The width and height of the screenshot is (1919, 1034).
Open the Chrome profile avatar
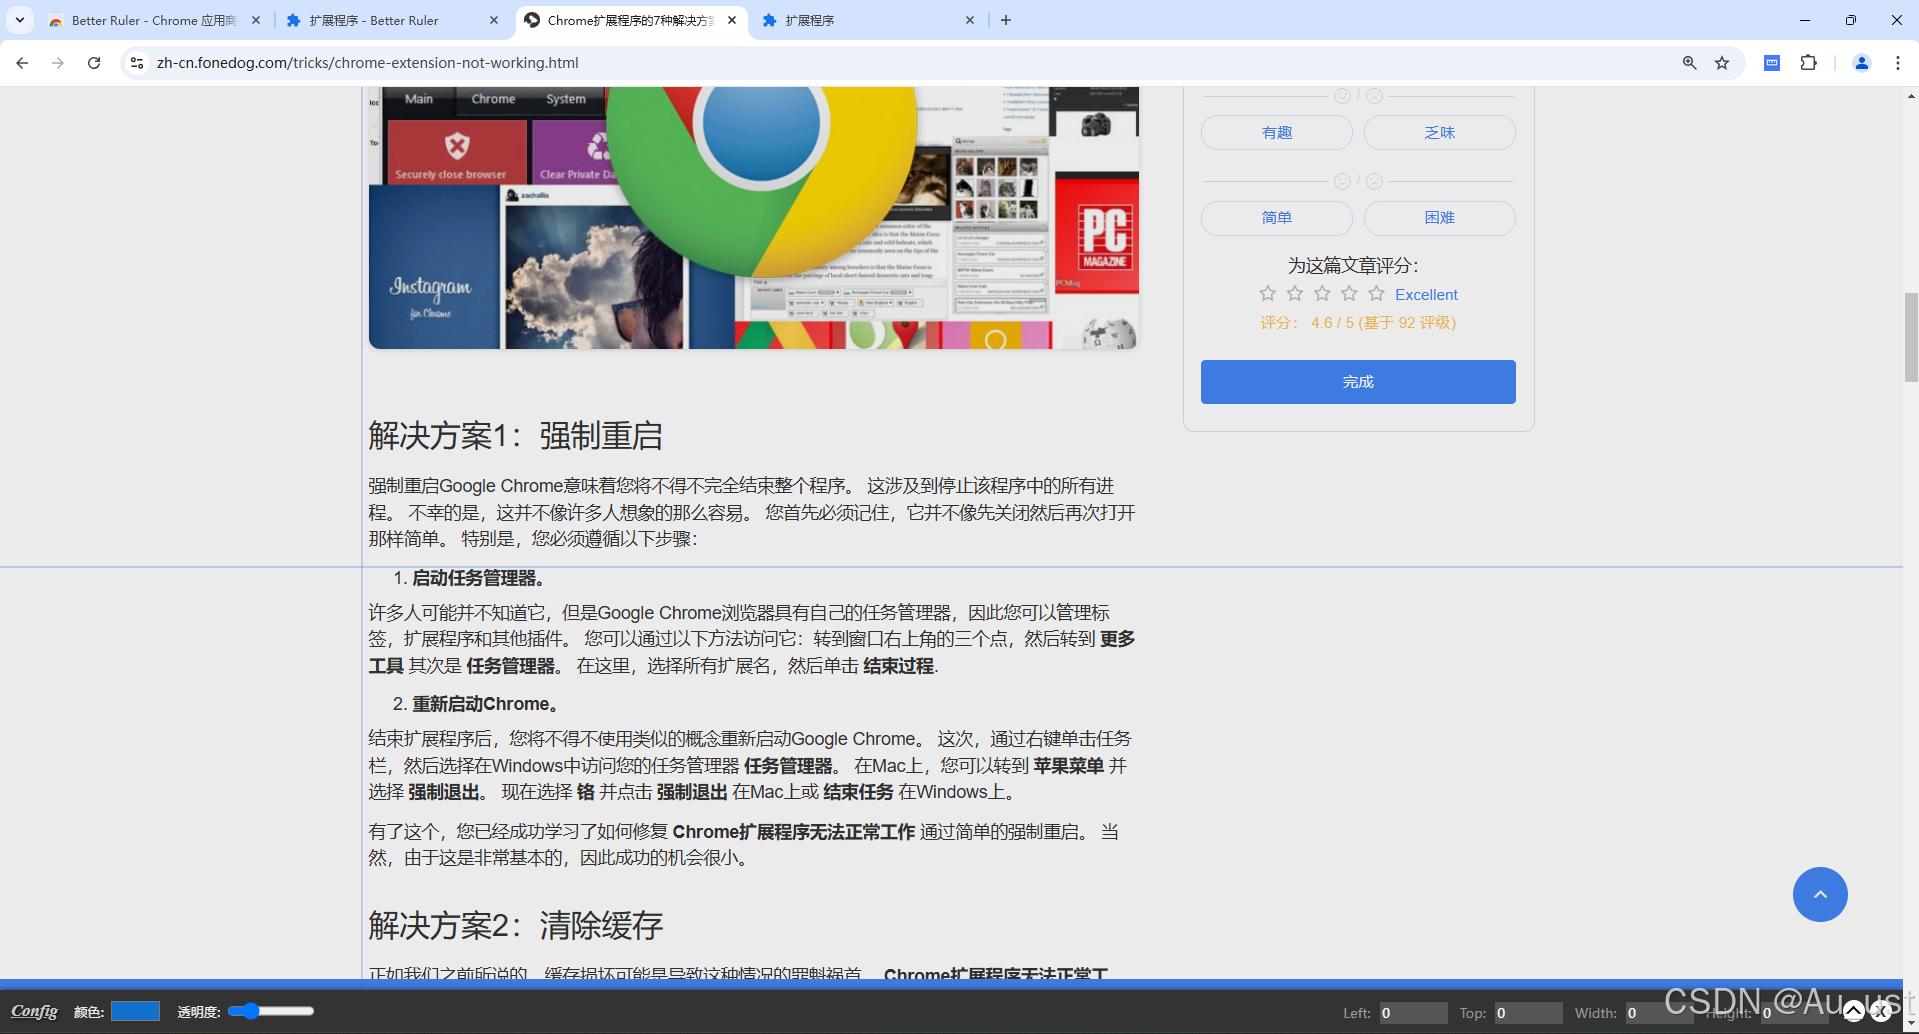(x=1862, y=63)
